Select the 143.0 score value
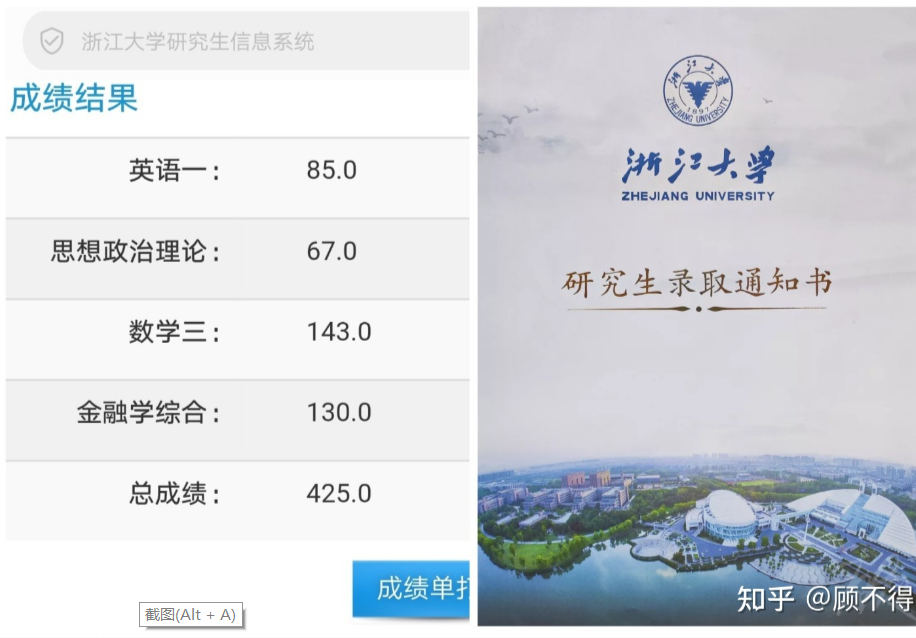Viewport: 916px width, 638px height. [339, 332]
